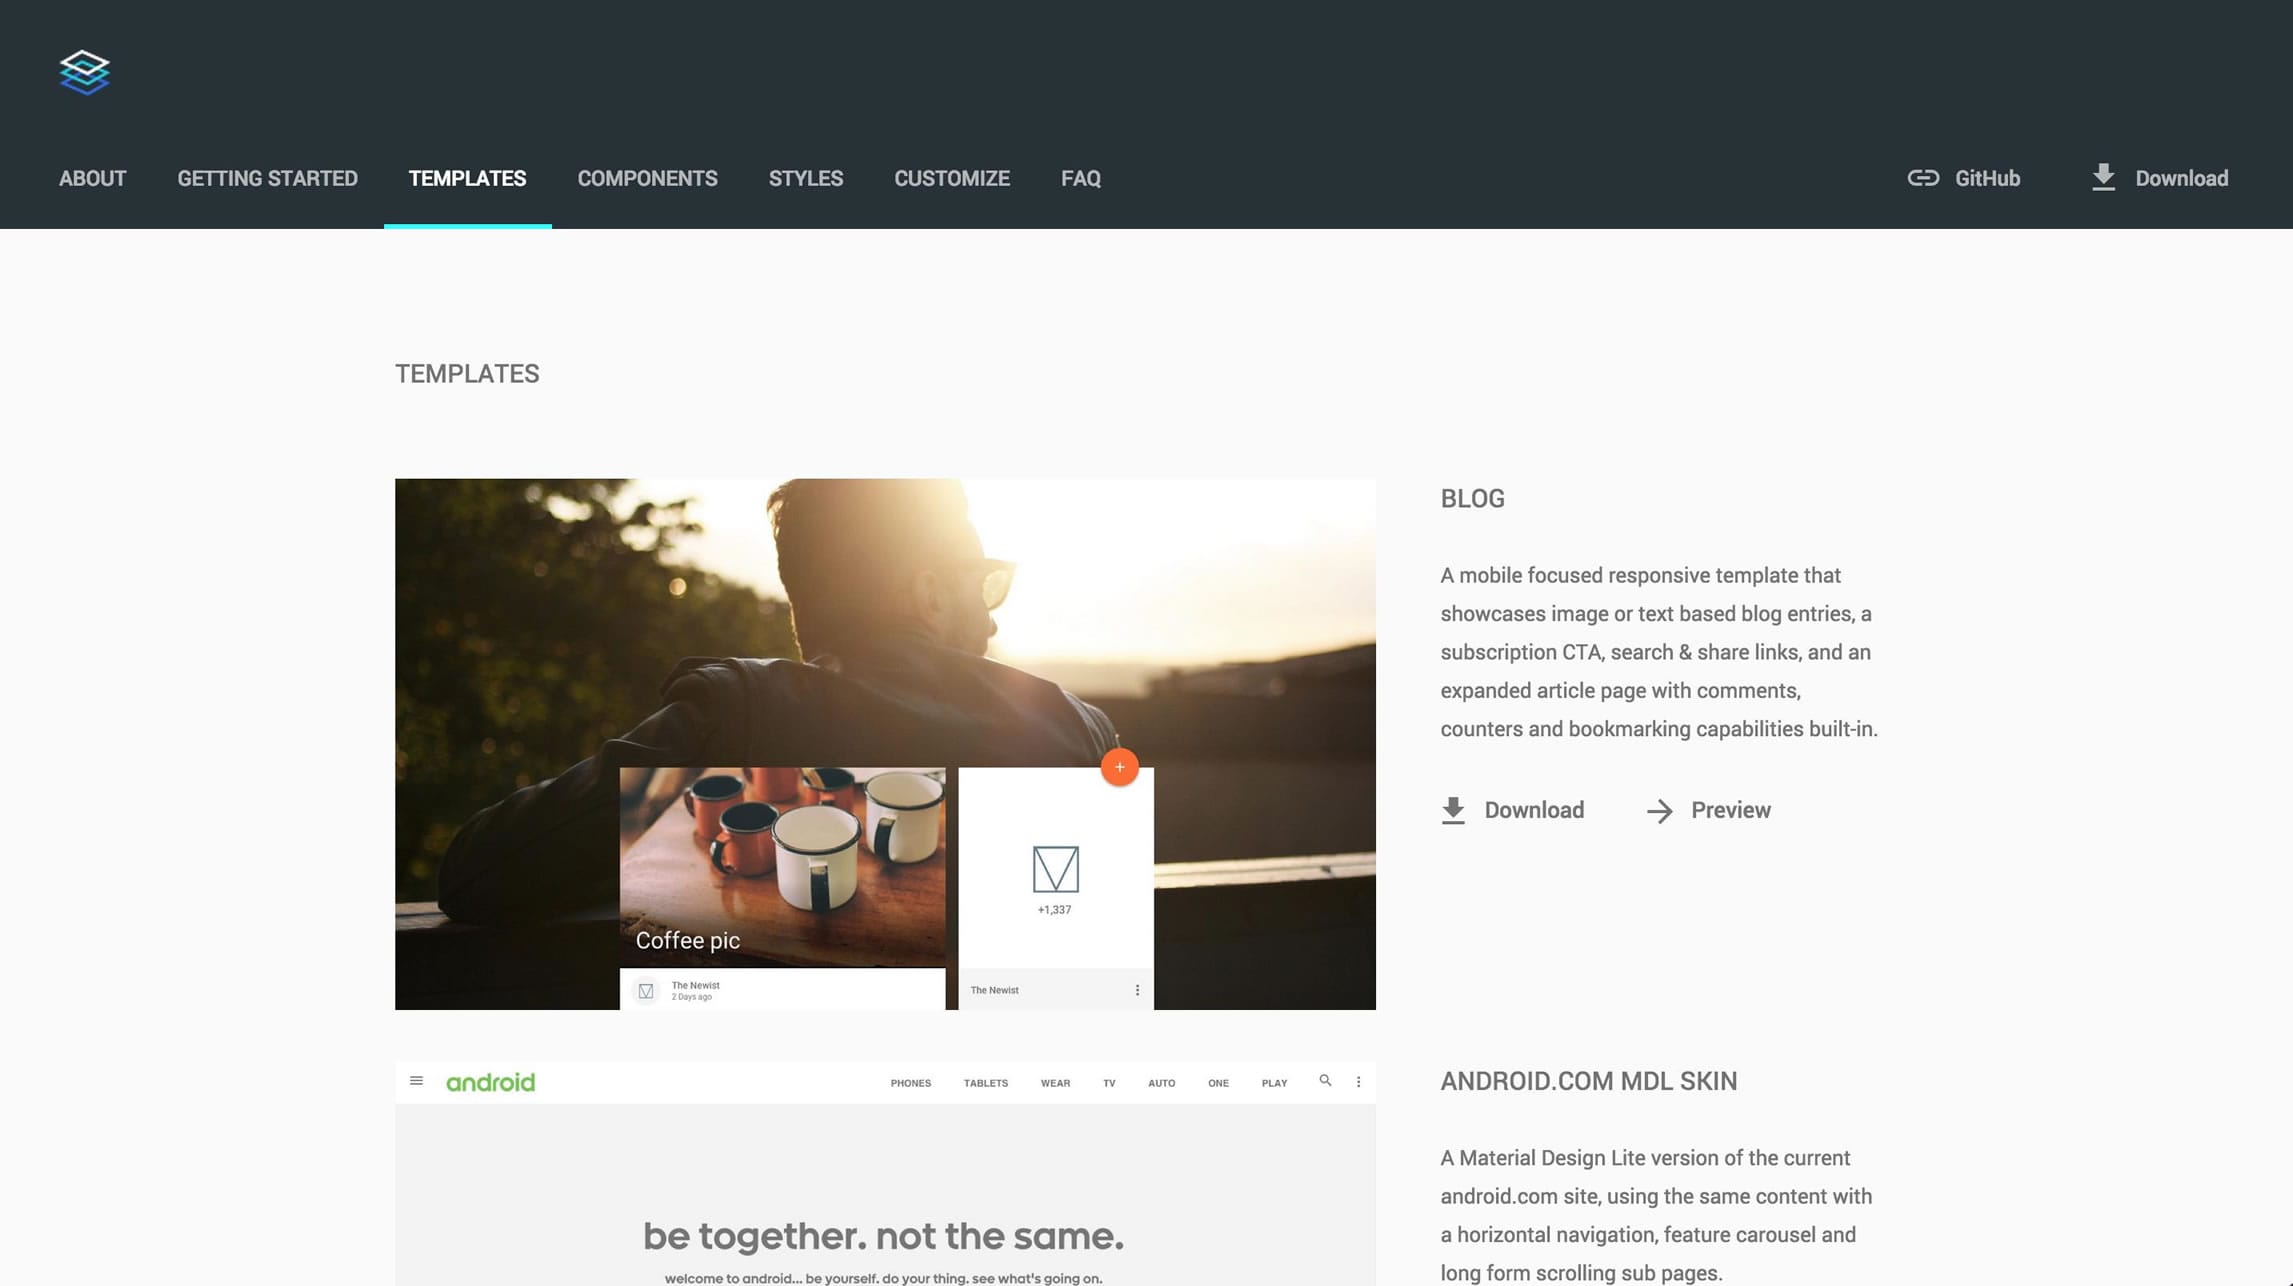
Task: Toggle the GitHub repository link
Action: coord(1962,178)
